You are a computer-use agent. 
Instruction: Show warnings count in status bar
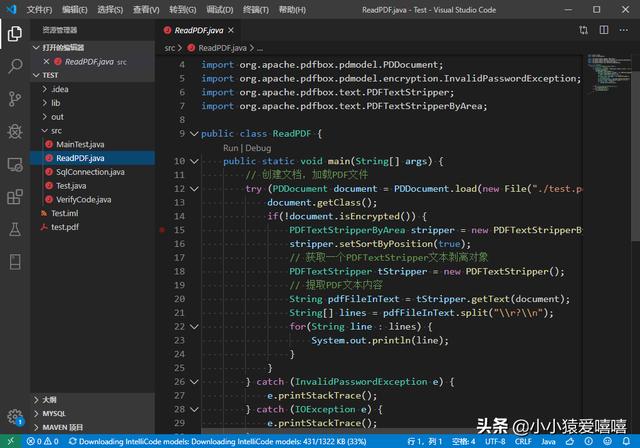[x=51, y=441]
